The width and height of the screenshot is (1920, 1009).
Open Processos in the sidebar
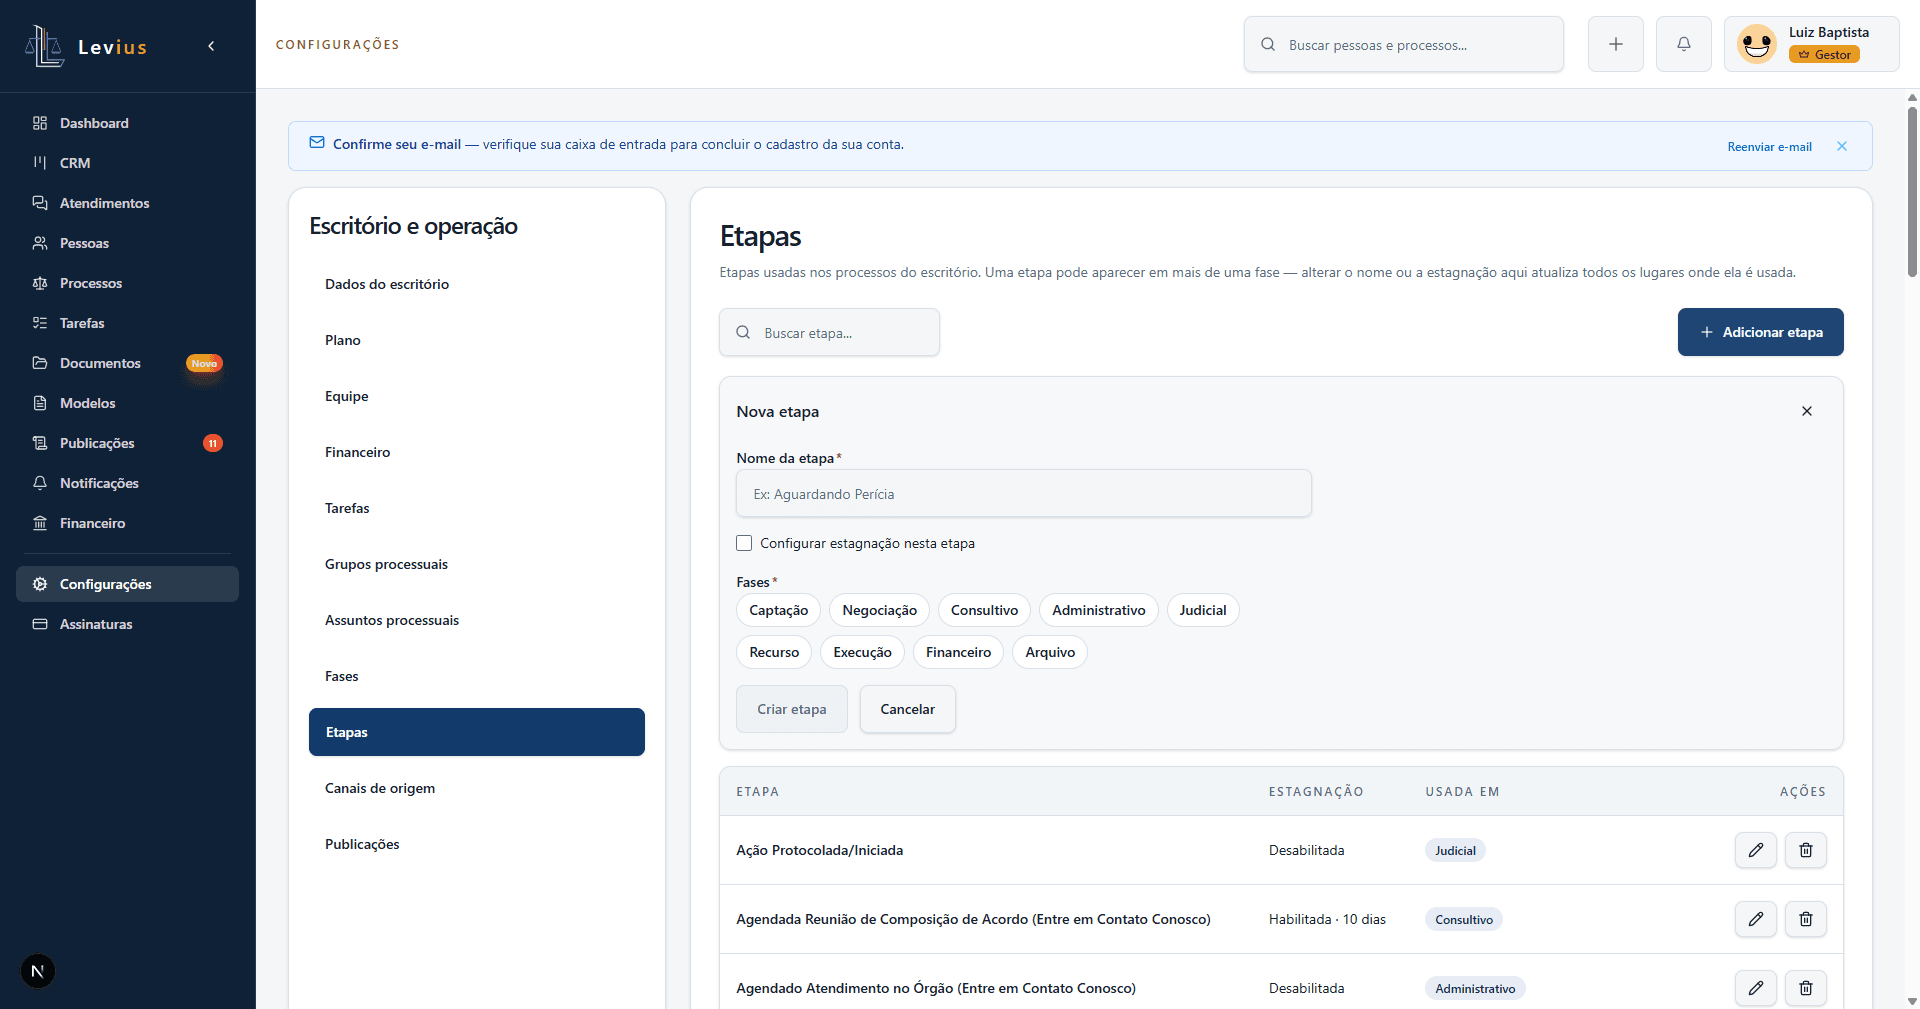pyautogui.click(x=127, y=283)
